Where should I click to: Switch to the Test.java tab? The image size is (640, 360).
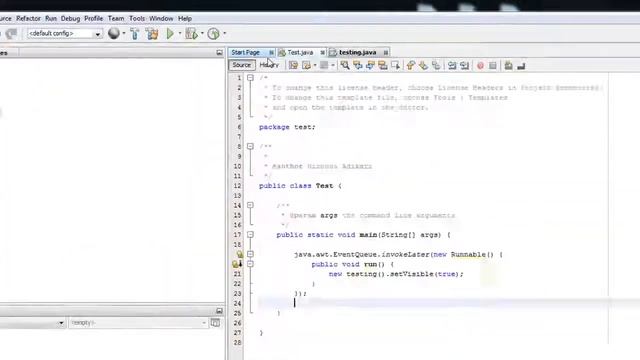pyautogui.click(x=300, y=52)
